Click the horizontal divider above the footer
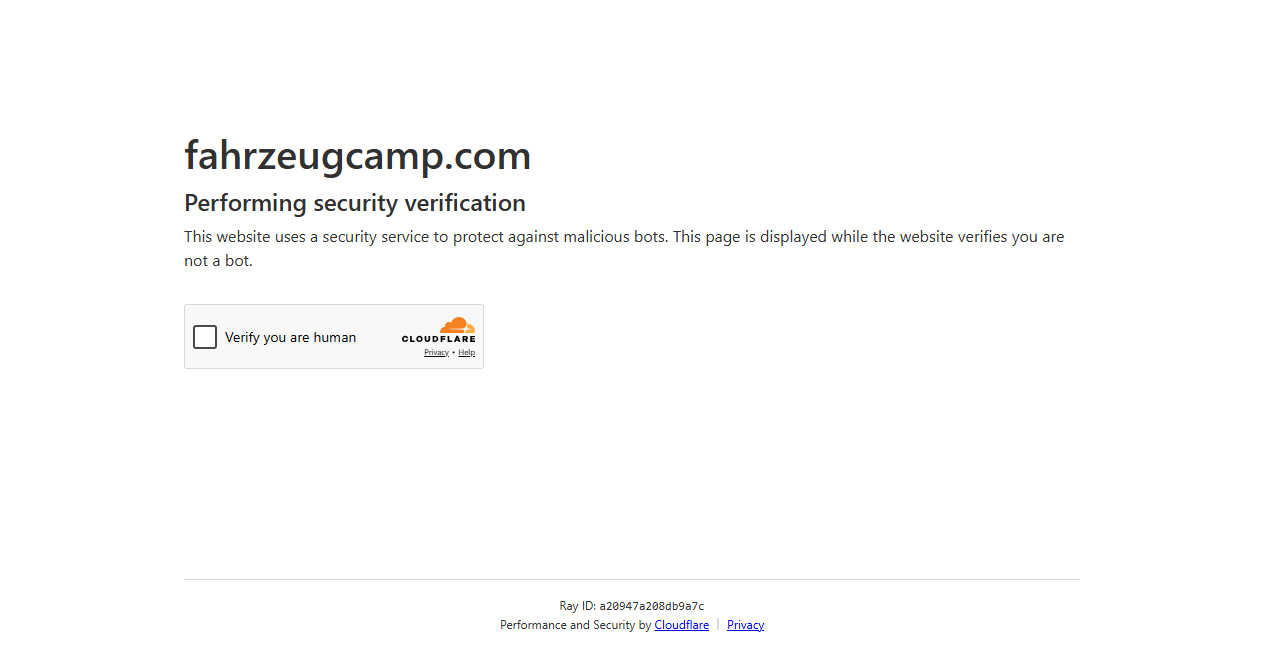Viewport: 1264px width, 649px height. click(x=632, y=579)
